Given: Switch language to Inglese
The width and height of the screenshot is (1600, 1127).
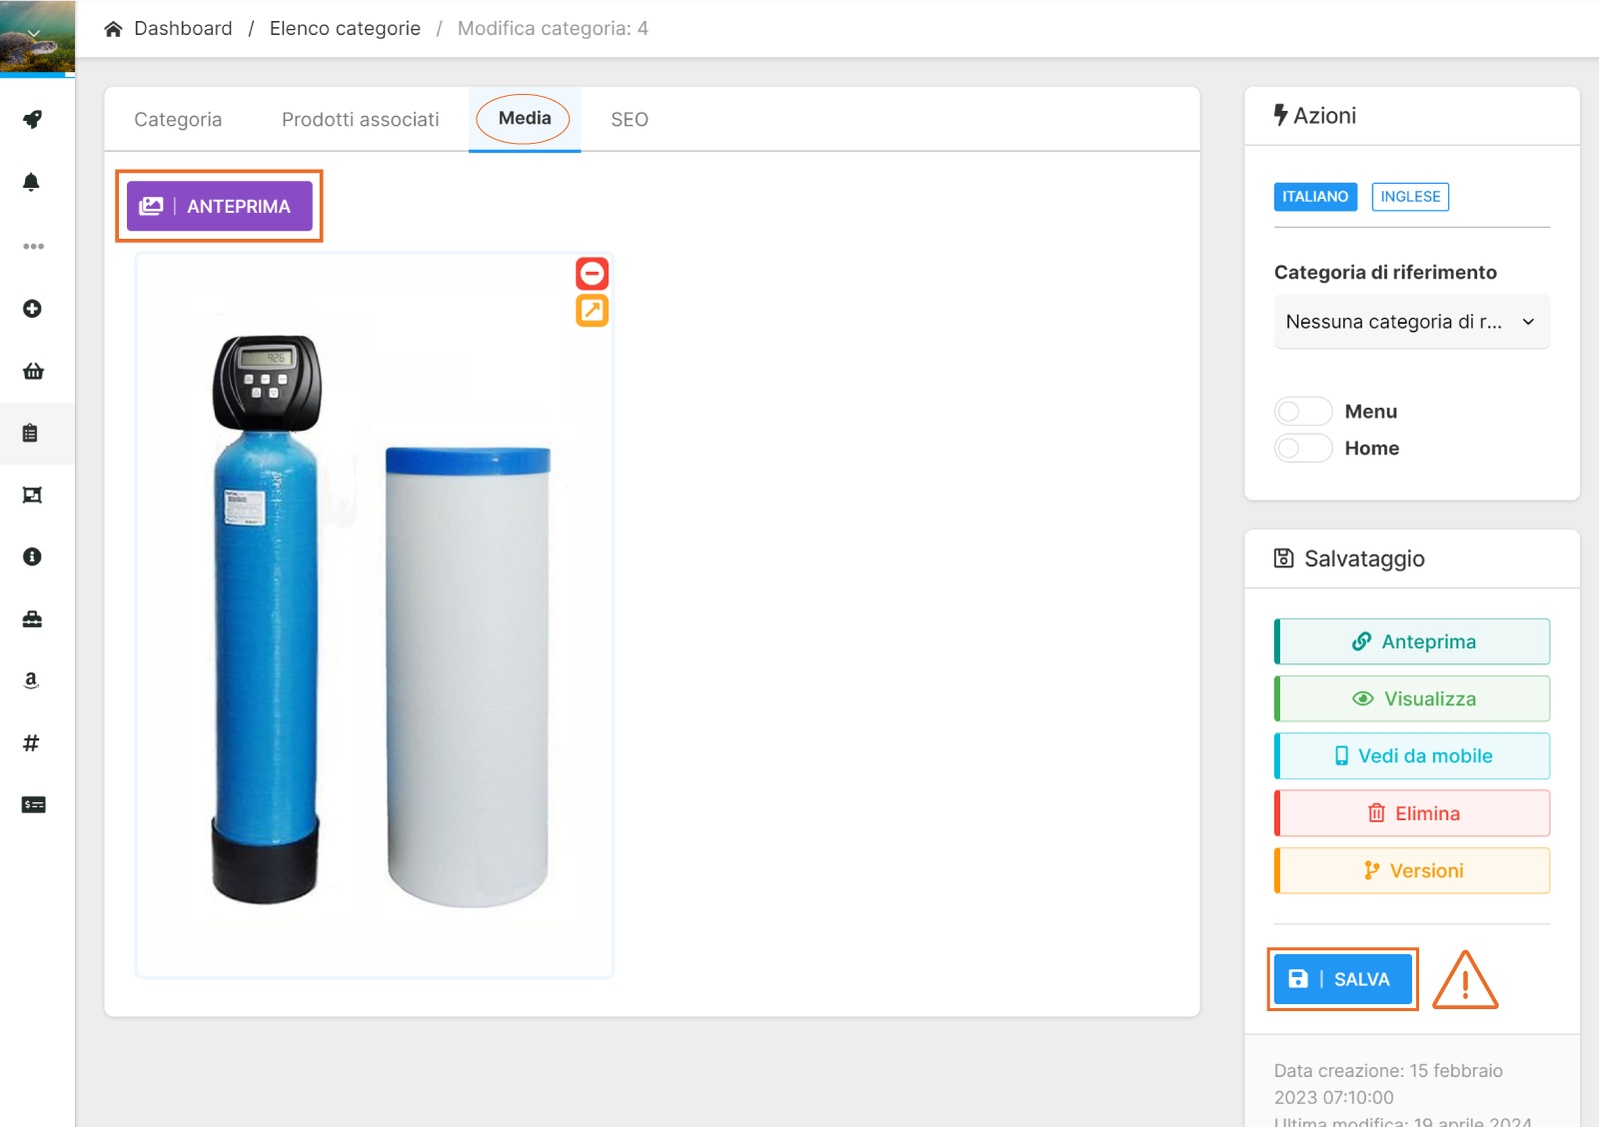Looking at the screenshot, I should [x=1410, y=197].
